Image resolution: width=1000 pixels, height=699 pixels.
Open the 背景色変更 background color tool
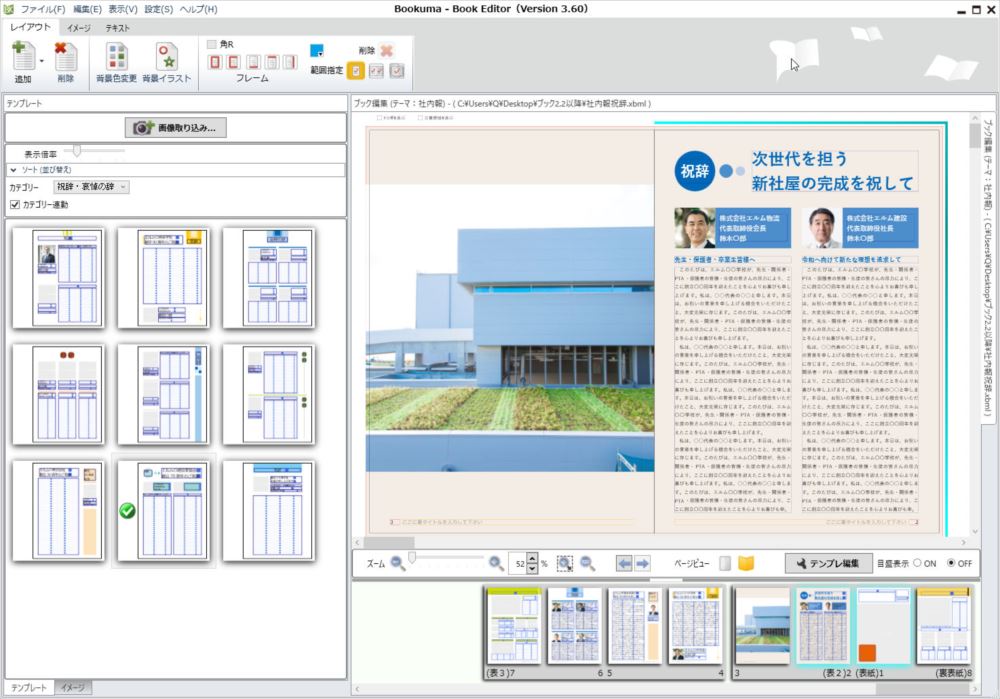pos(116,55)
